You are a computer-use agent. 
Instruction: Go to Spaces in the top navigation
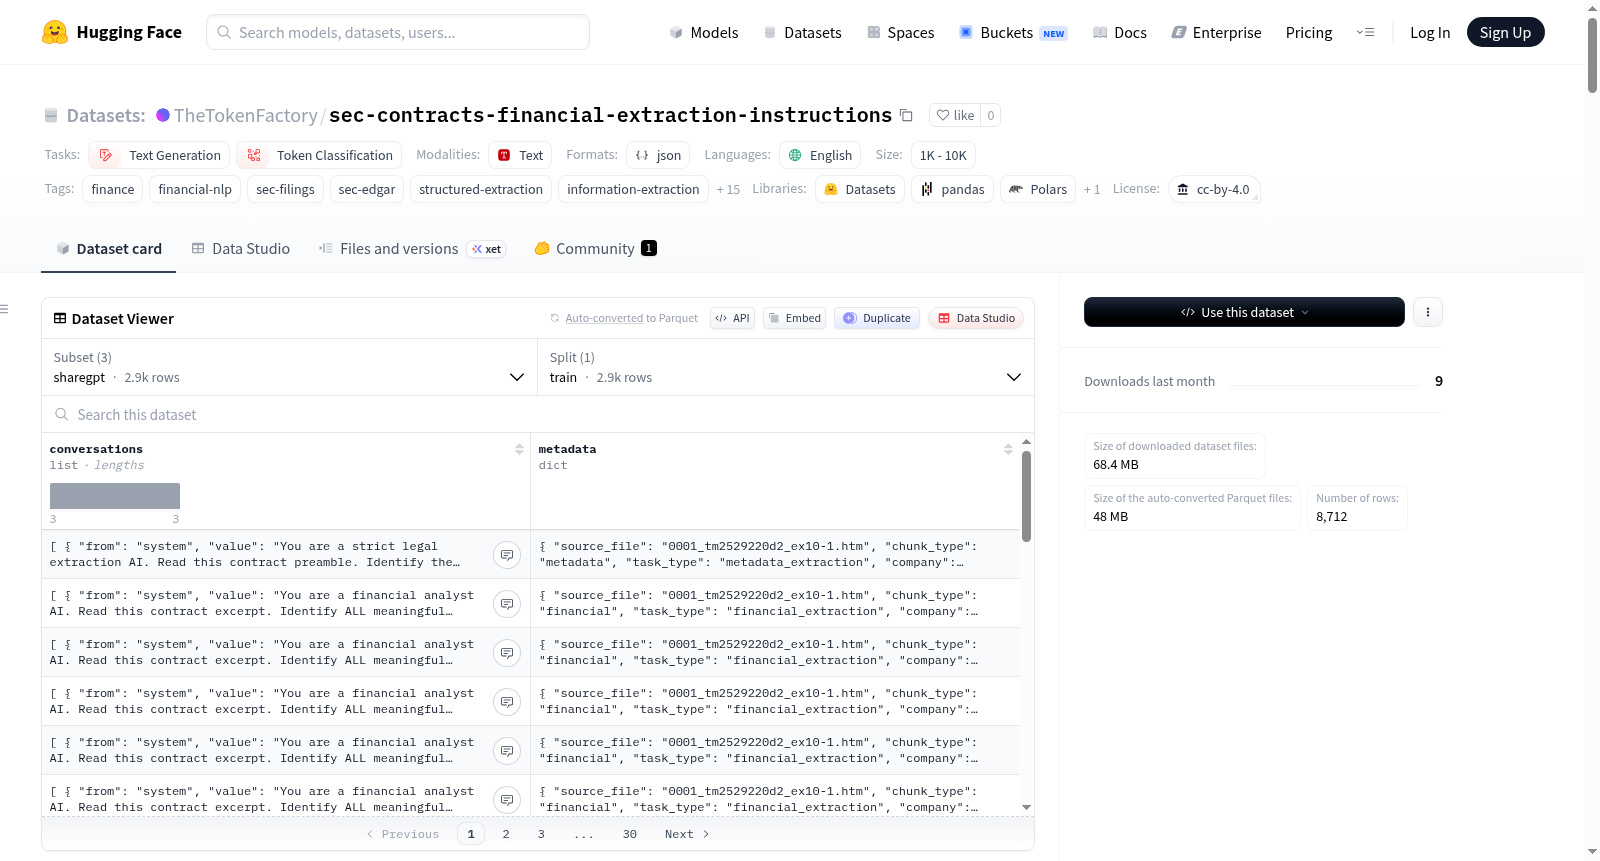pos(900,32)
